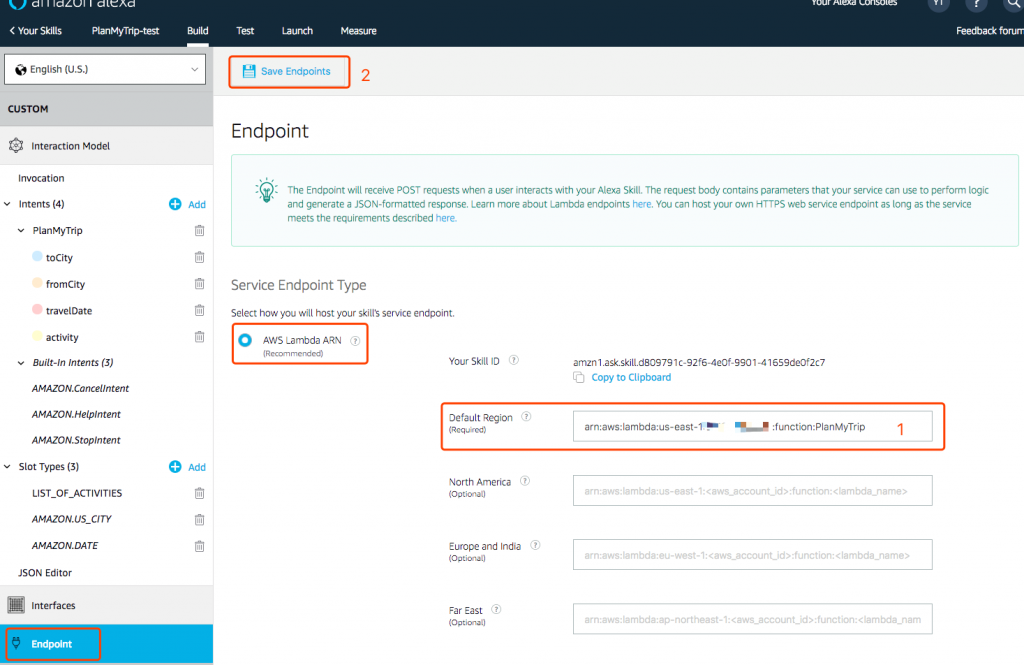Open help tooltip for Europe and India
Screen dimensions: 1024x665
click(536, 545)
